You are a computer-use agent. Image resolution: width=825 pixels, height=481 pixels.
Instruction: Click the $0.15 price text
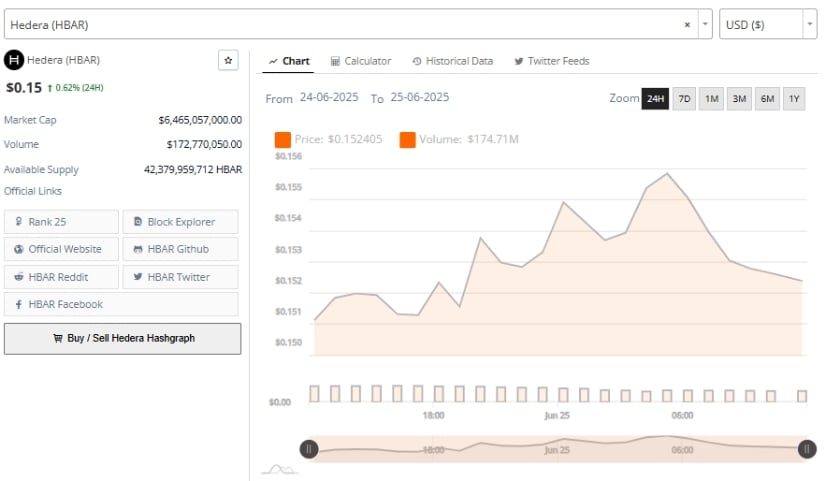tap(24, 87)
